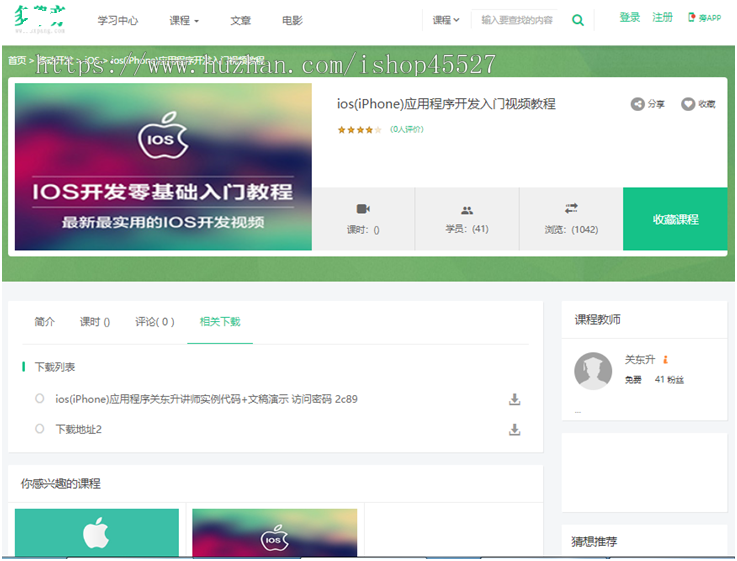The image size is (737, 561).
Task: Click the iOS course cover image
Action: (163, 166)
